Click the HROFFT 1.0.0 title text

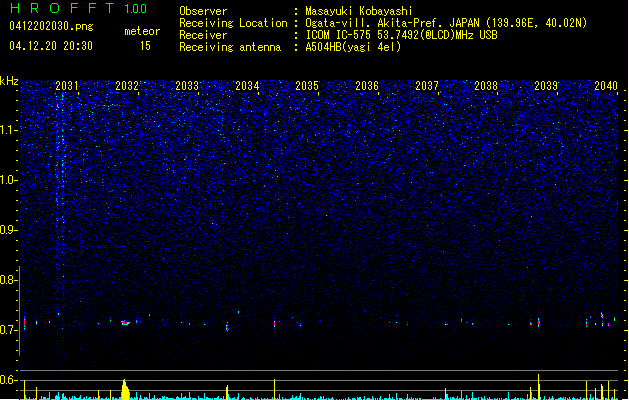pos(78,8)
